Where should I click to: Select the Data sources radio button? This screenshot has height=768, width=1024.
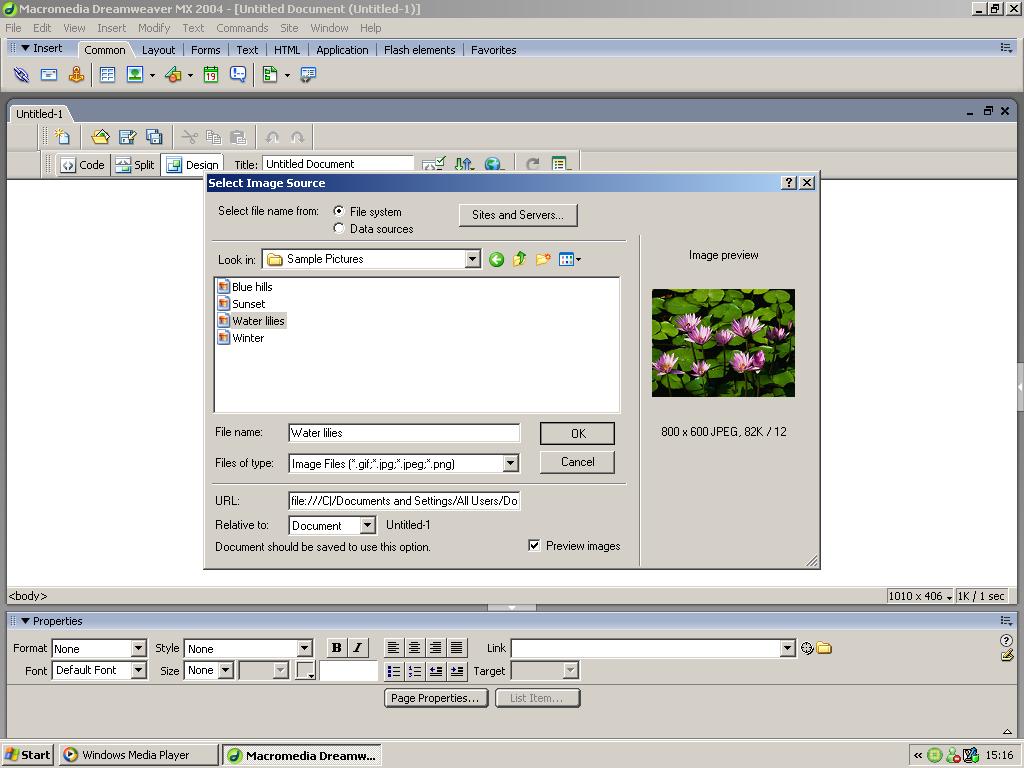(x=339, y=229)
